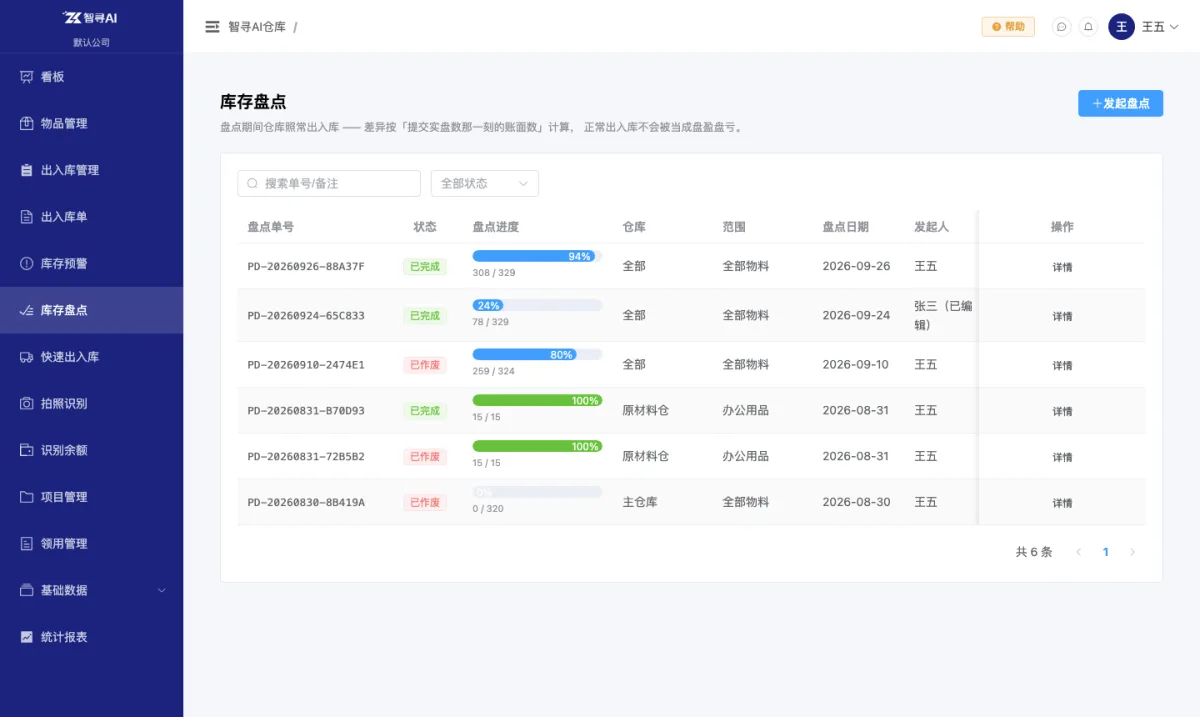Click the 物品管理 bag icon
The width and height of the screenshot is (1200, 717).
(x=27, y=124)
